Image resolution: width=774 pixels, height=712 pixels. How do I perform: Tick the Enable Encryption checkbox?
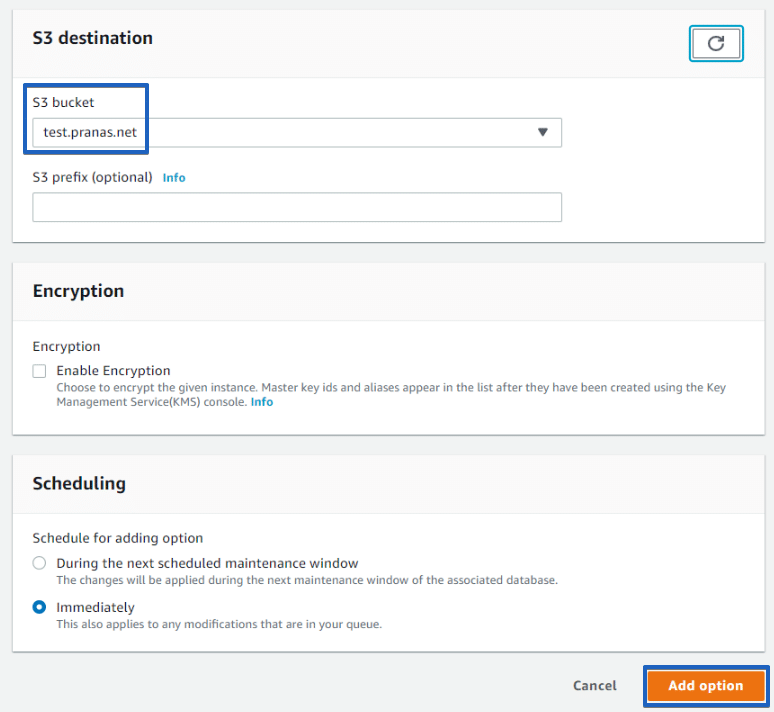pyautogui.click(x=40, y=371)
